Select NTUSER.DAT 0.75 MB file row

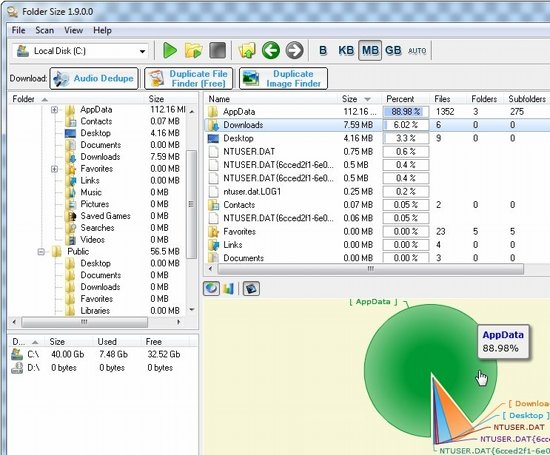point(377,152)
